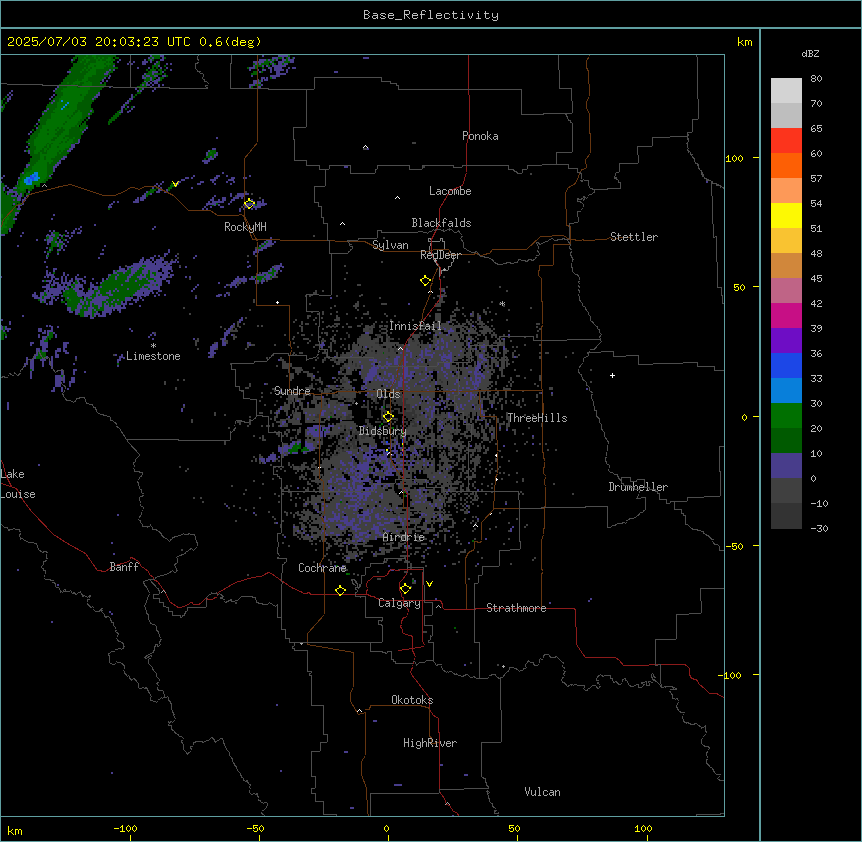Click the white plus marker northwest of Drumheller

(x=612, y=375)
